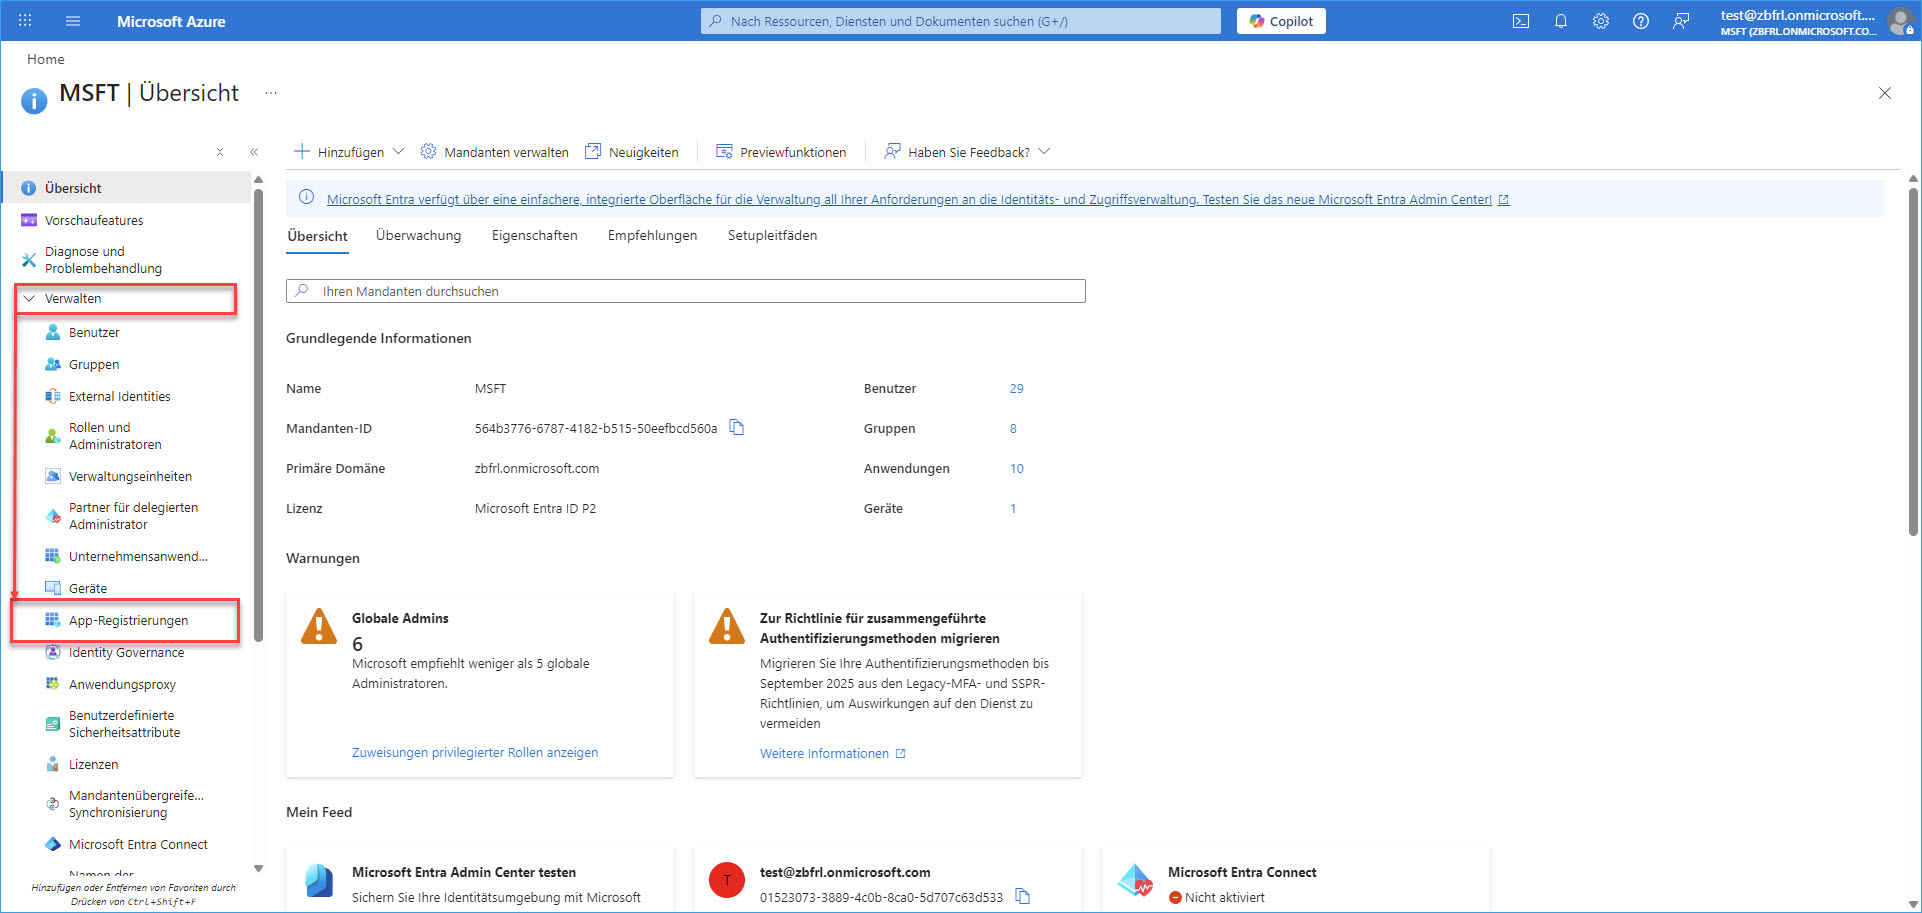Open the app launcher grid icon
The height and width of the screenshot is (913, 1922).
point(24,20)
